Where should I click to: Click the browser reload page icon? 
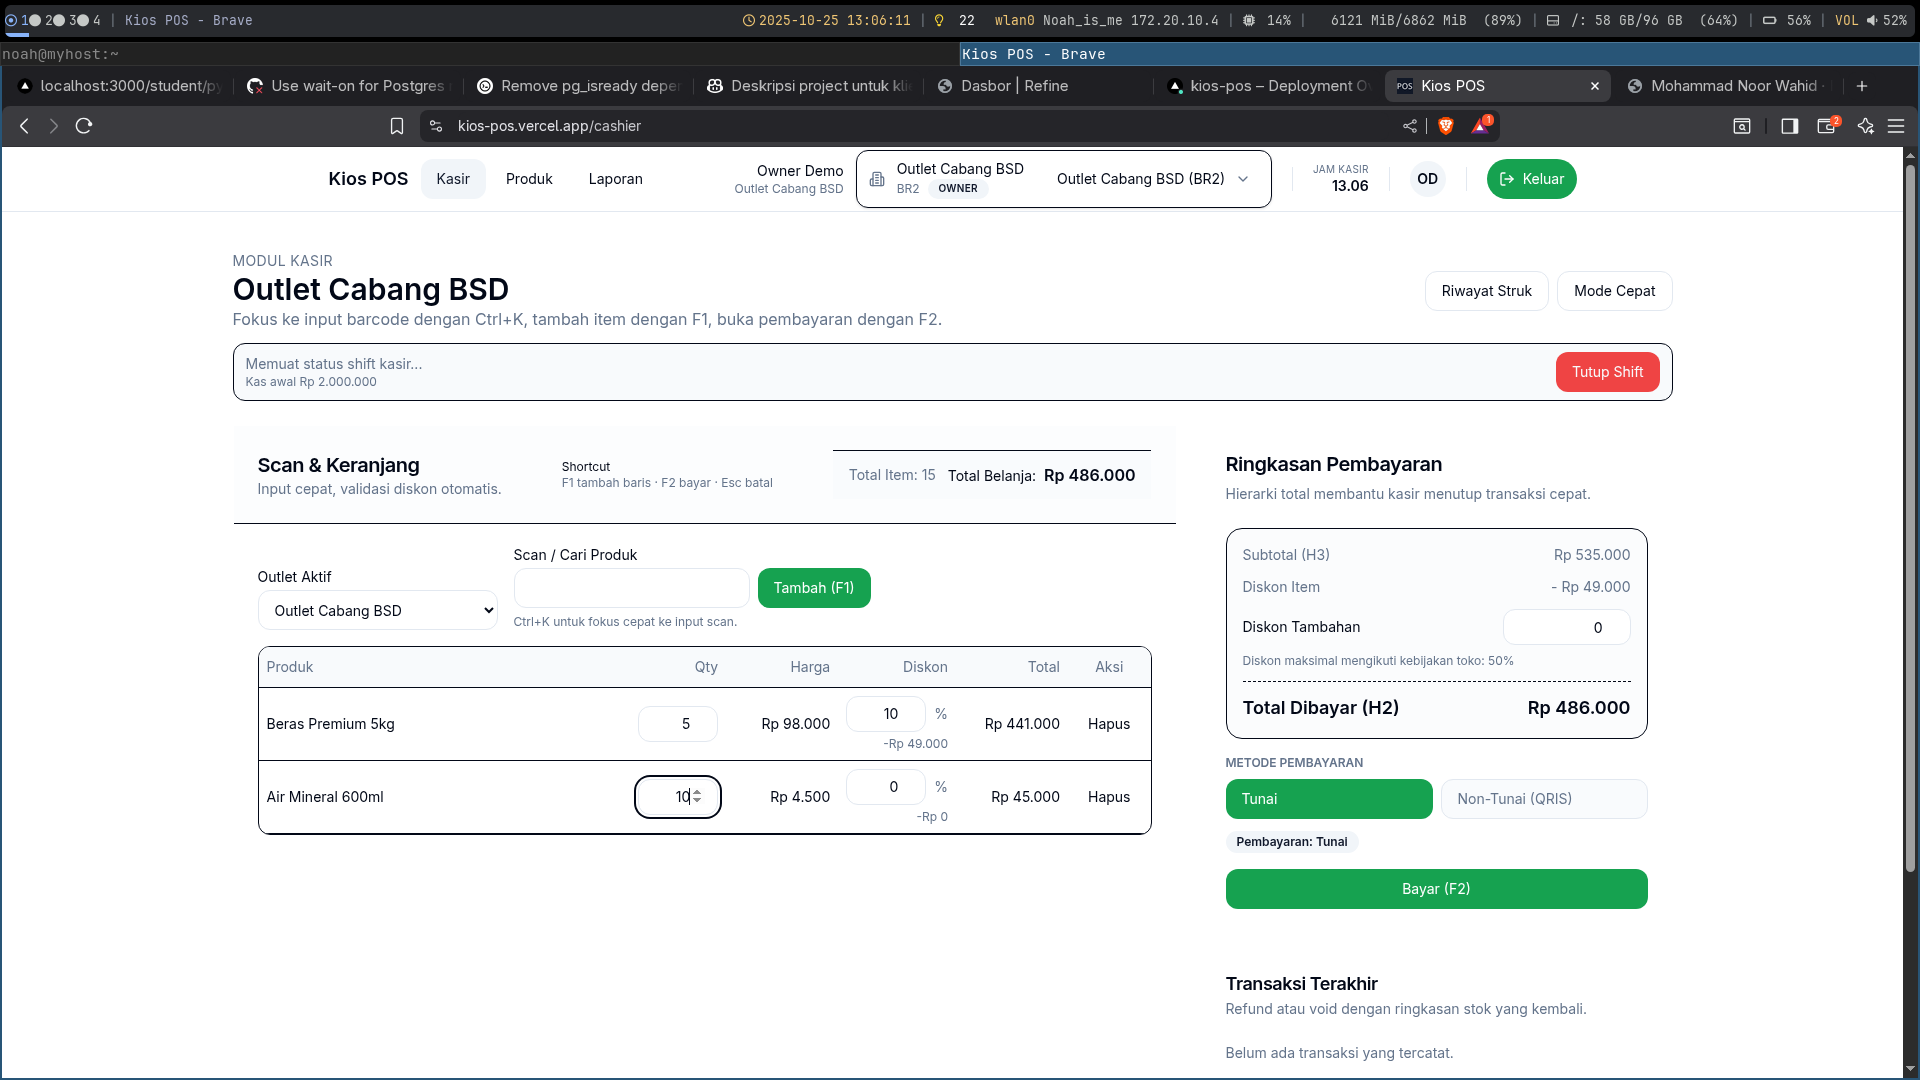[84, 126]
